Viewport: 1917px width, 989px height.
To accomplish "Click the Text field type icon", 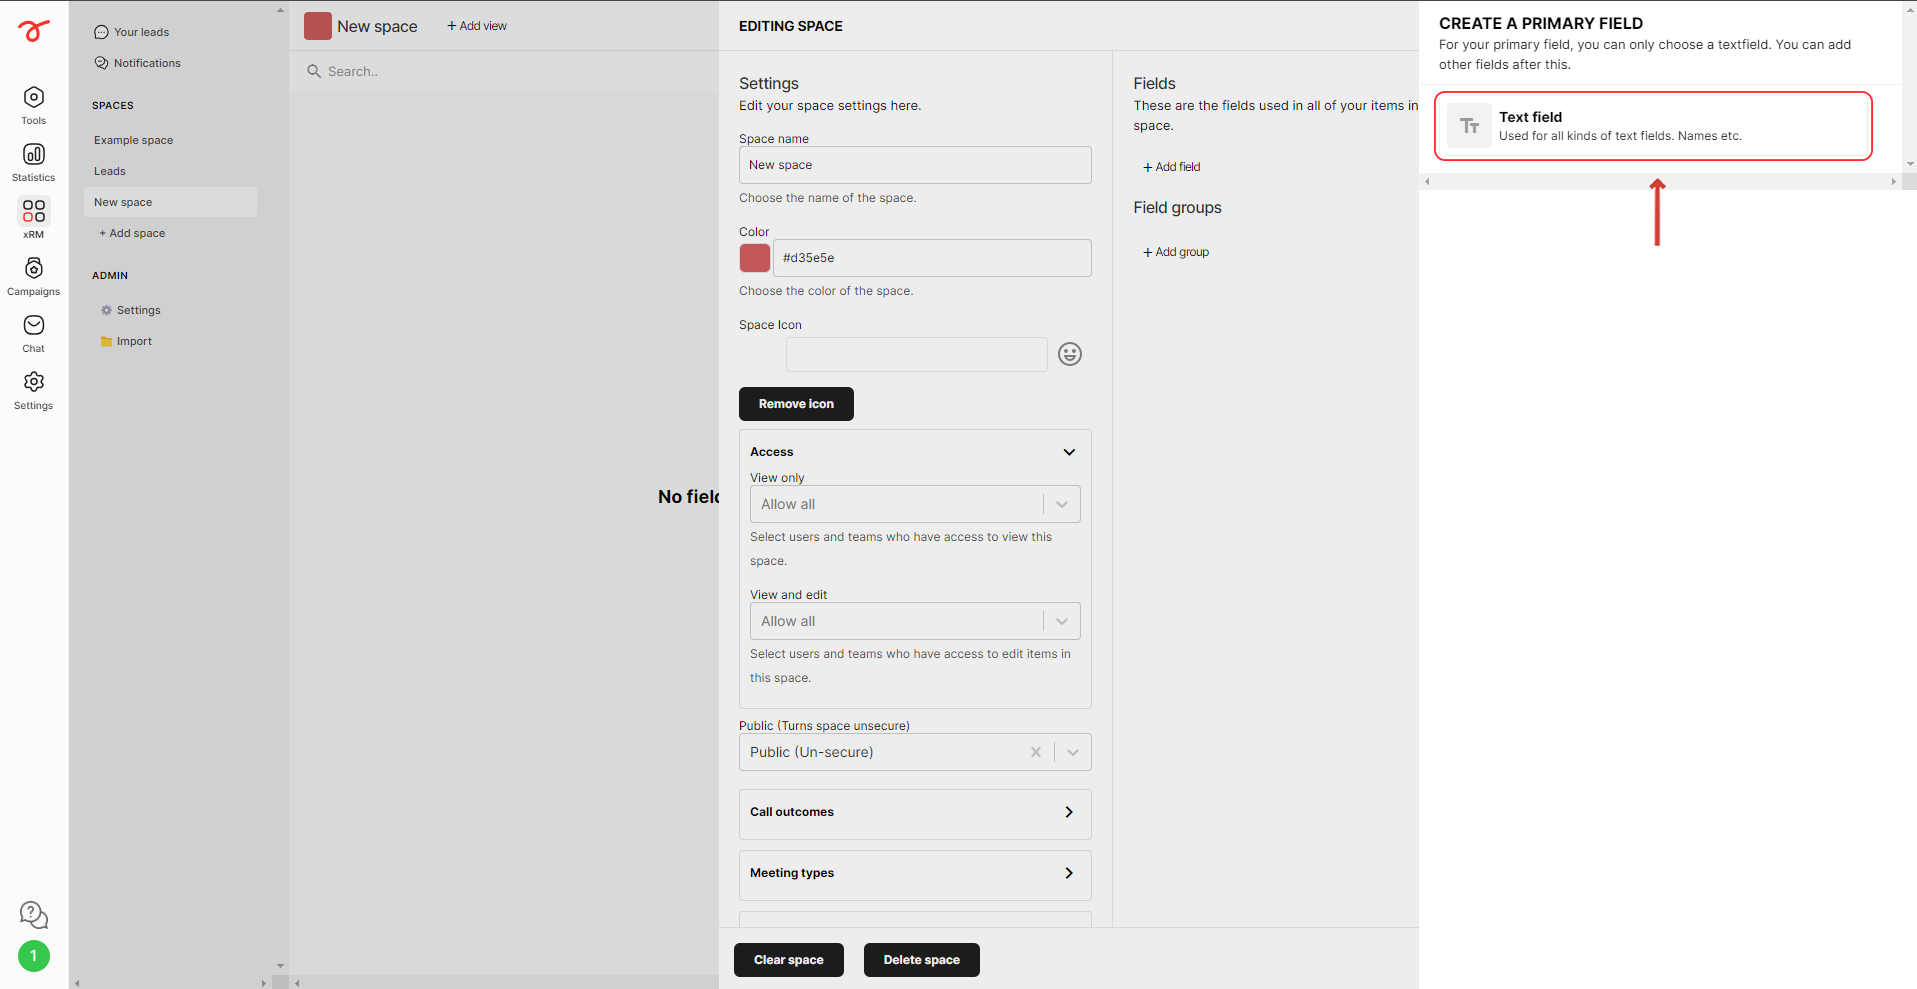I will (1469, 126).
